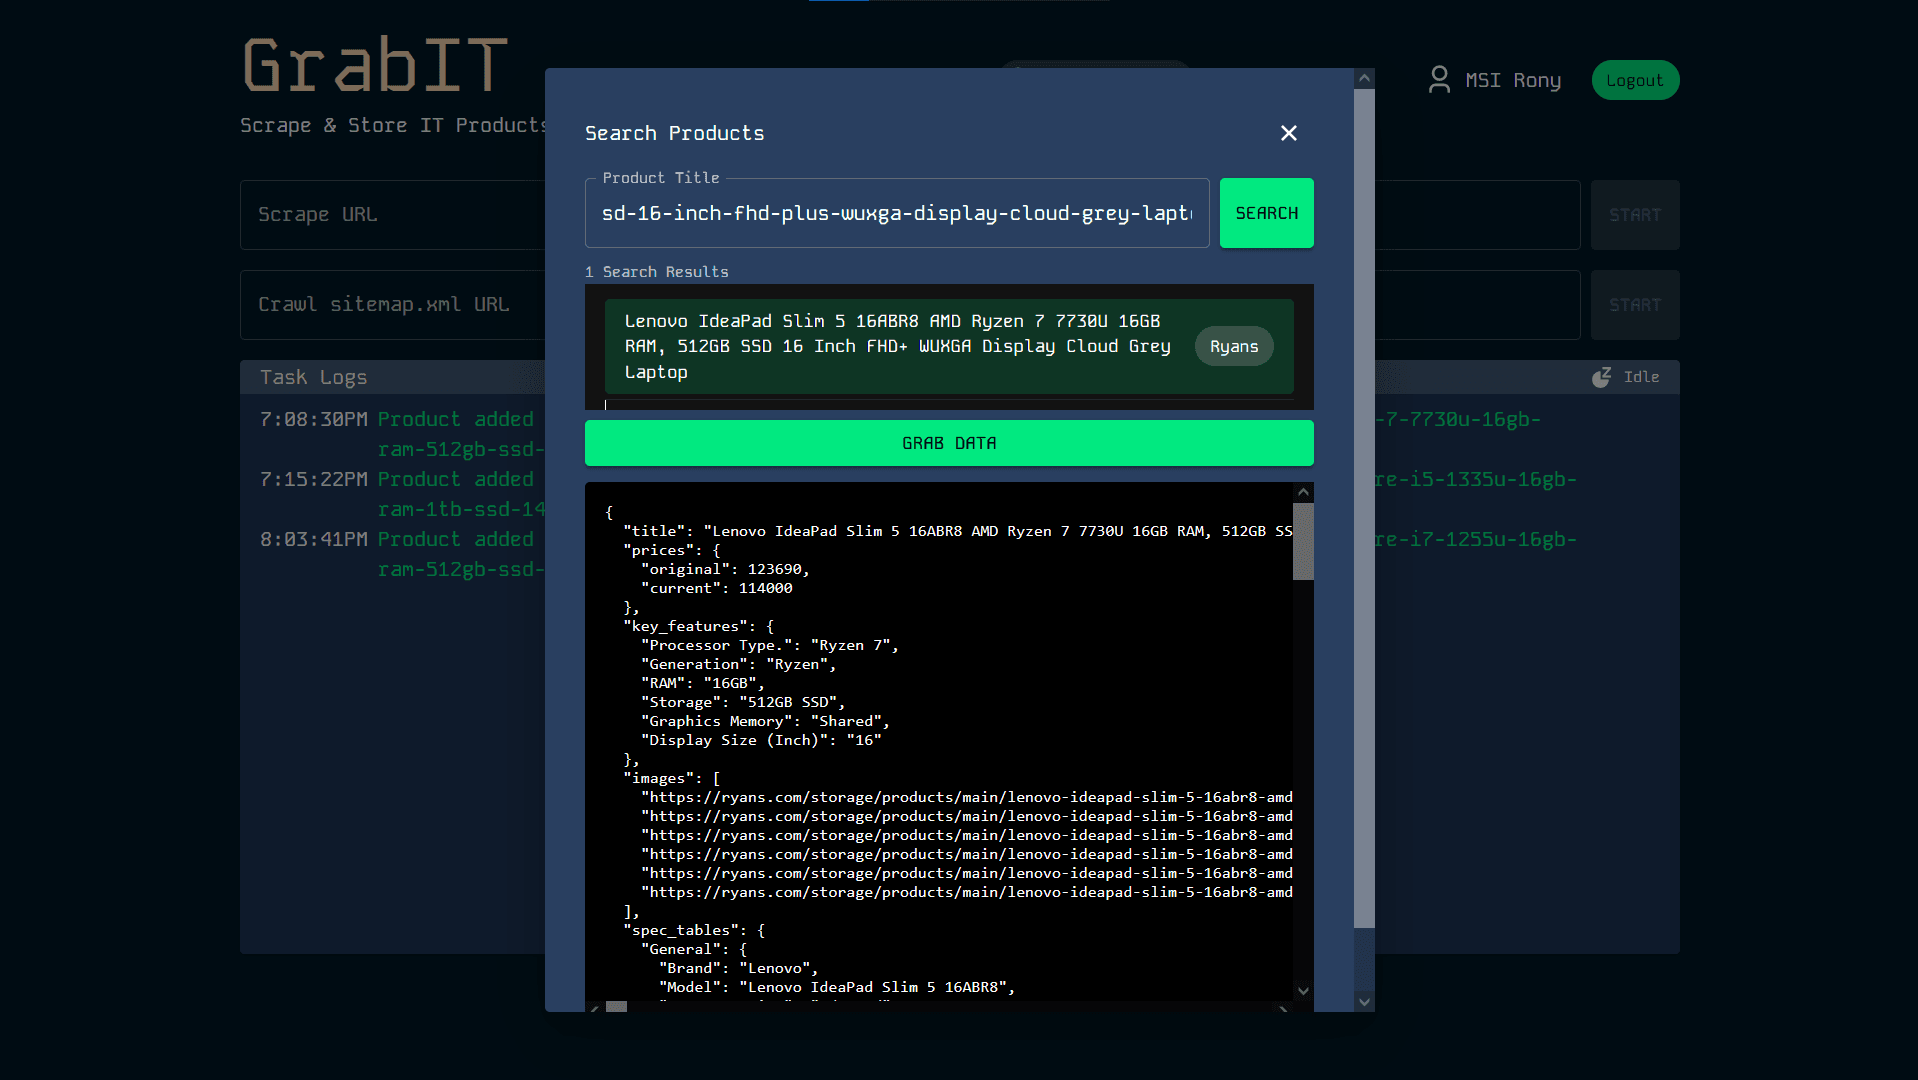
Task: Click START button beside Crawl sitemap URL
Action: pyautogui.click(x=1635, y=305)
